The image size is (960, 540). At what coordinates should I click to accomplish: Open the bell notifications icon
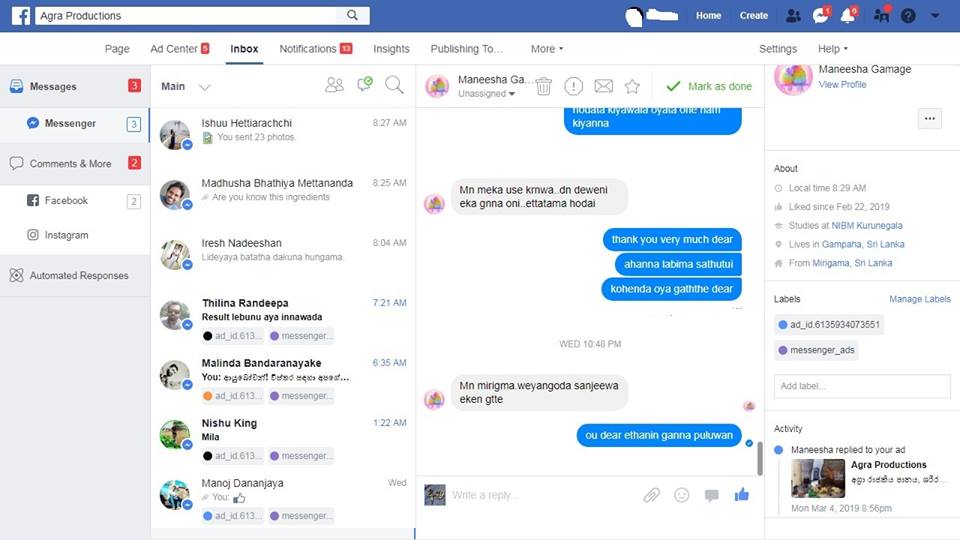pyautogui.click(x=848, y=15)
